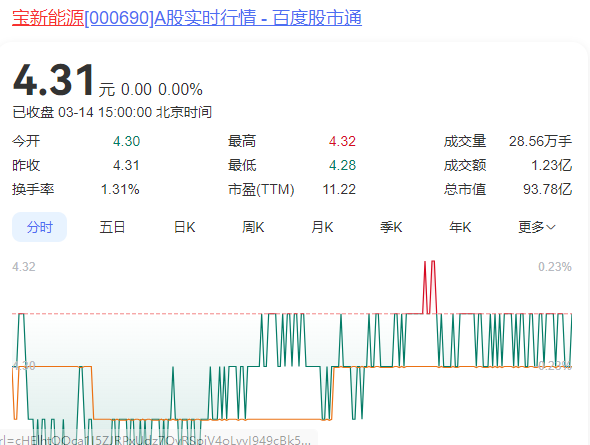This screenshot has width=590, height=445.
Task: Click the 今开 value 4.30
Action: (x=126, y=141)
